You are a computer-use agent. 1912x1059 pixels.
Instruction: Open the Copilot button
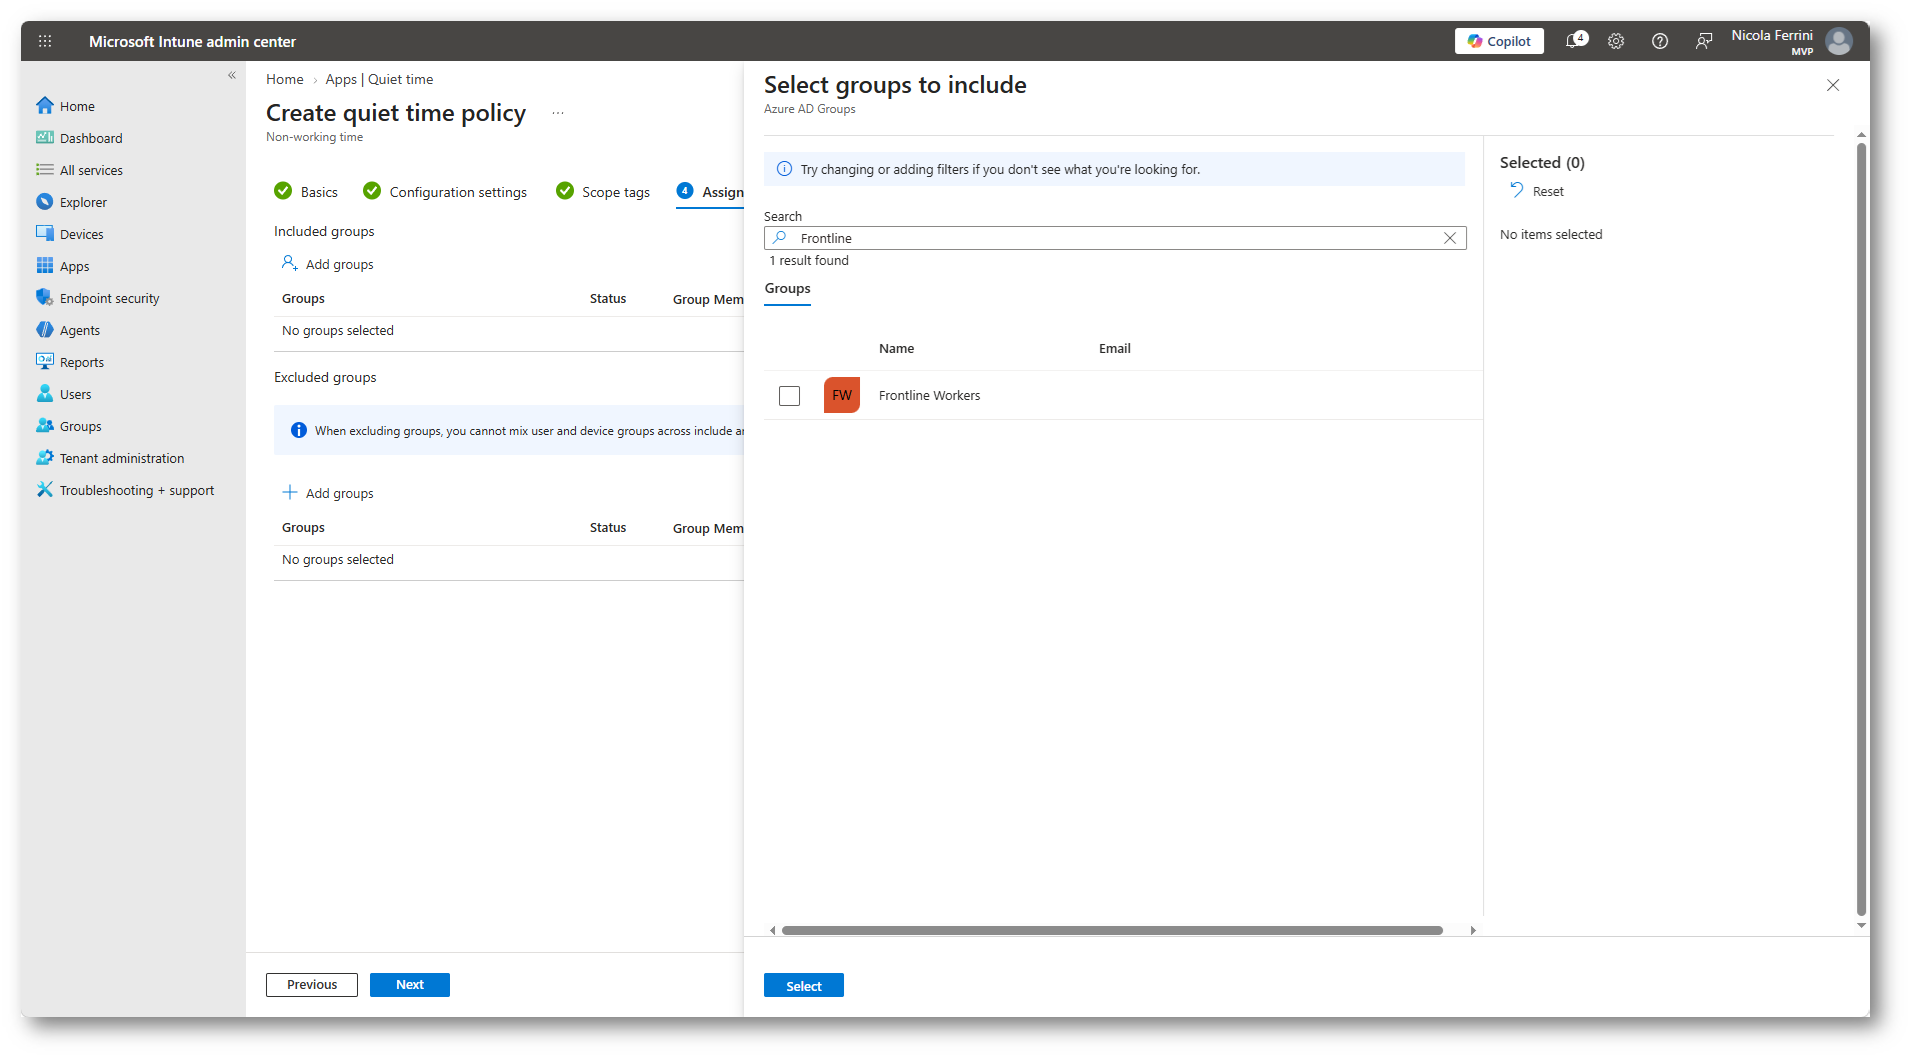[x=1498, y=41]
